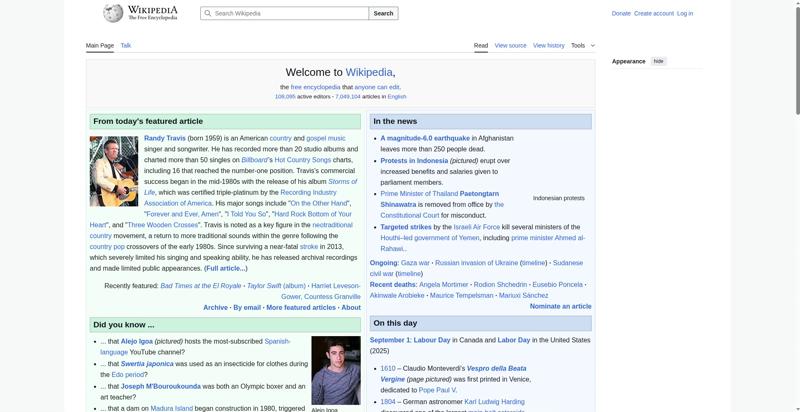Open the Create account link
The width and height of the screenshot is (800, 412).
coord(654,13)
